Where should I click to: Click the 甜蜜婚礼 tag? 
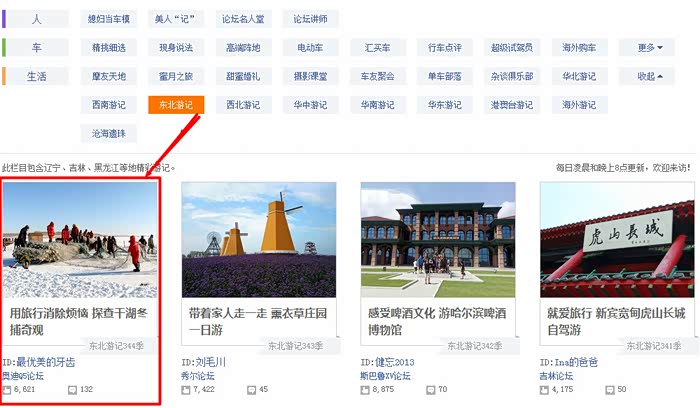[x=243, y=76]
